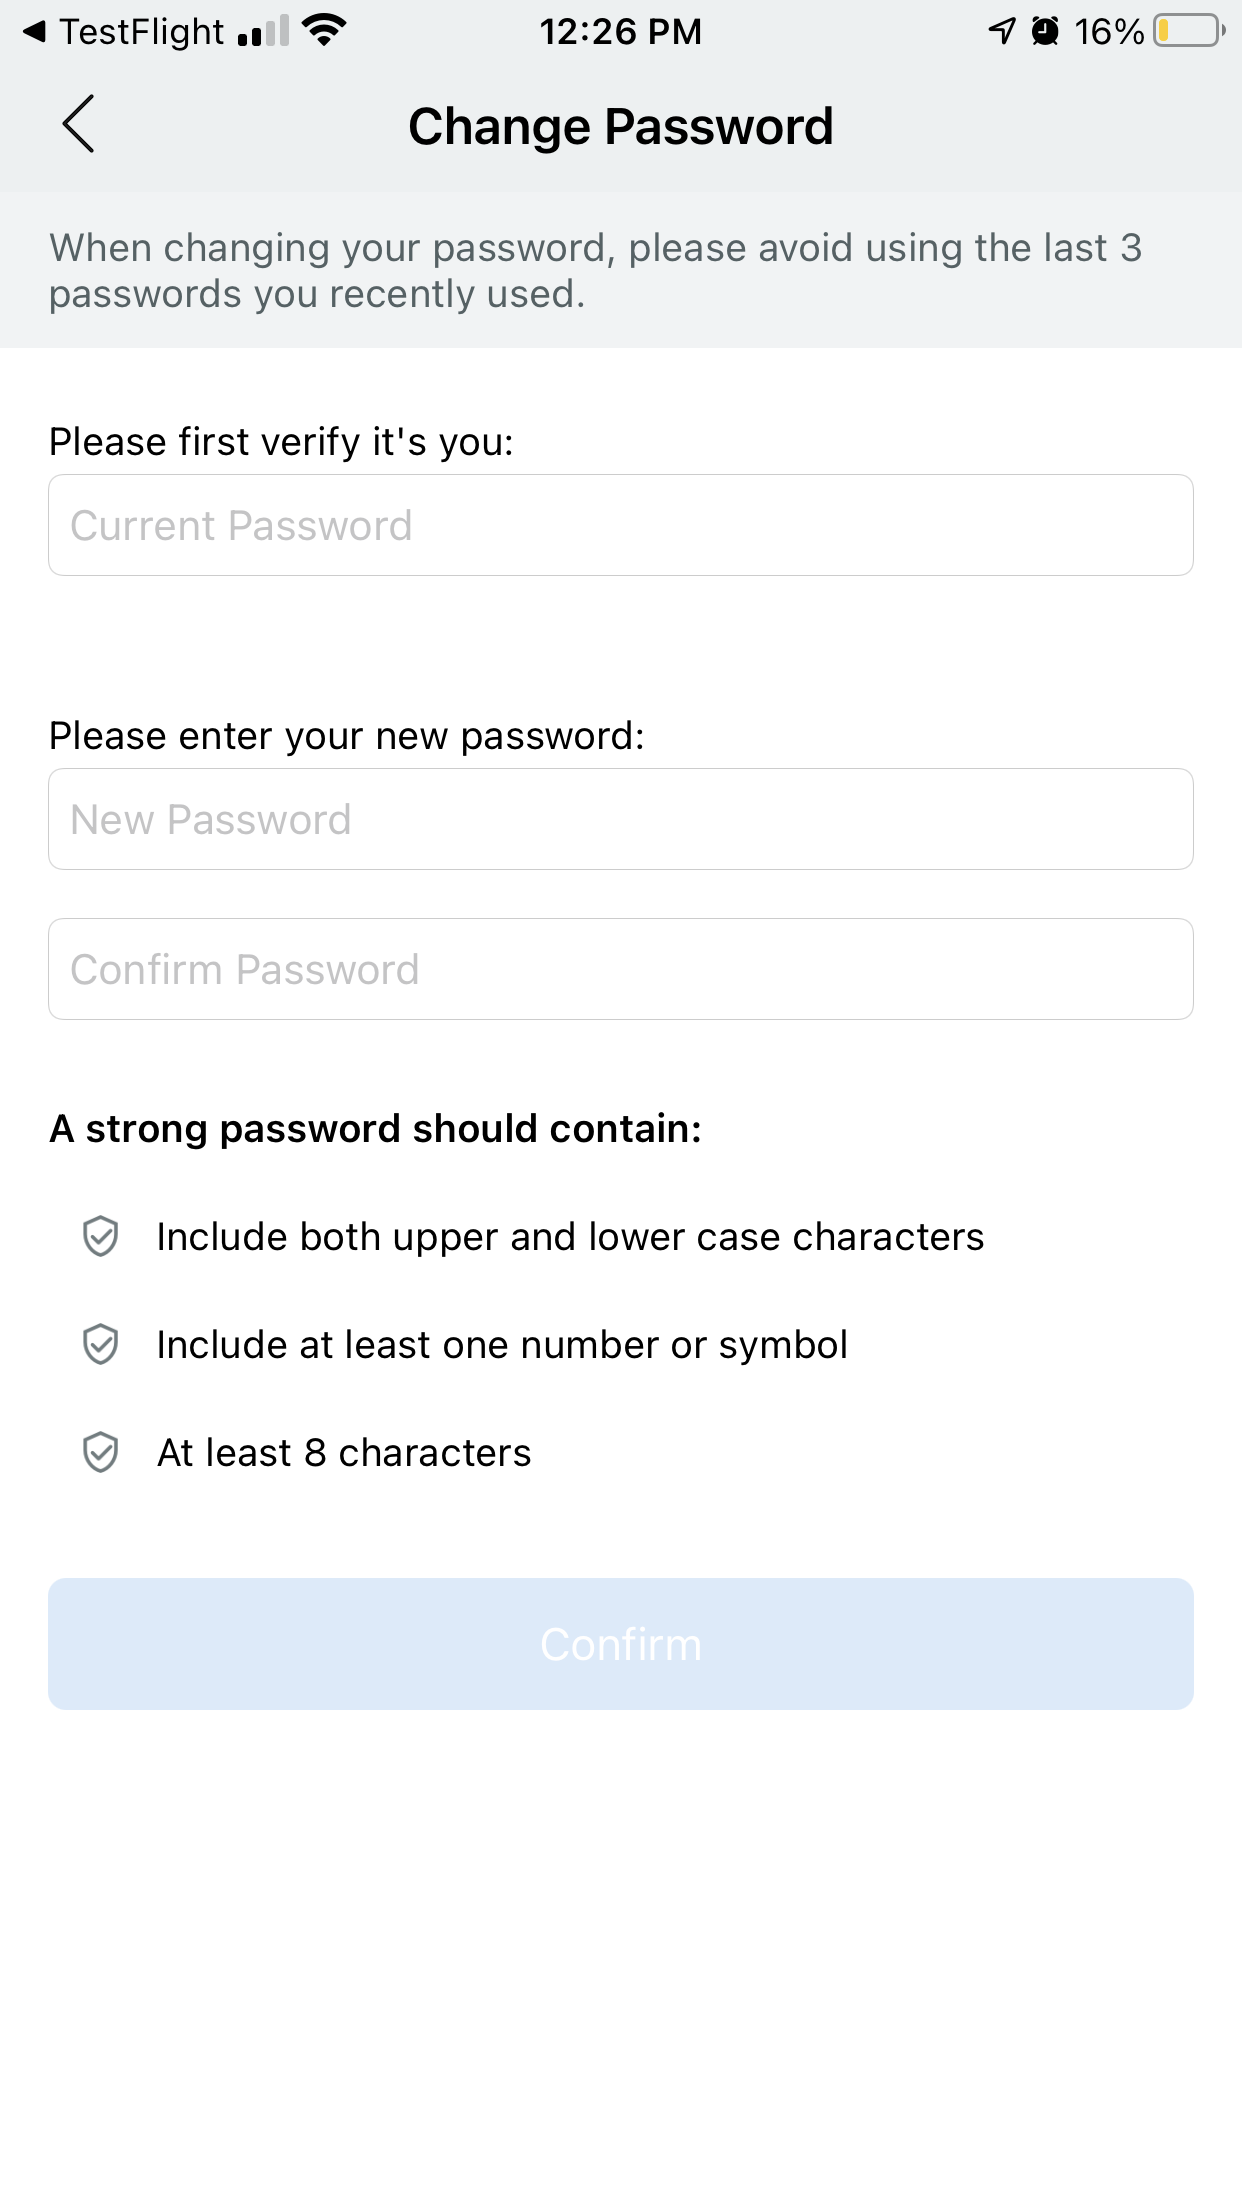Tap the strong password requirements heading
Screen dimensions: 1242x2208
coord(375,1129)
